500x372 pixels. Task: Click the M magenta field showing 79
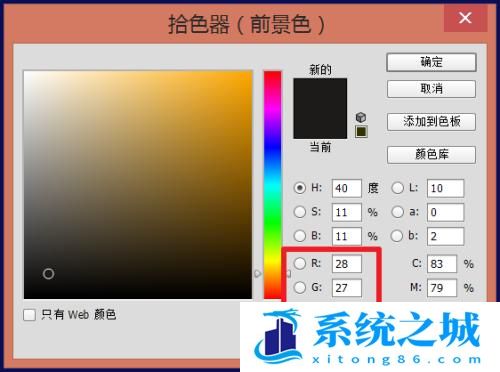pos(442,288)
